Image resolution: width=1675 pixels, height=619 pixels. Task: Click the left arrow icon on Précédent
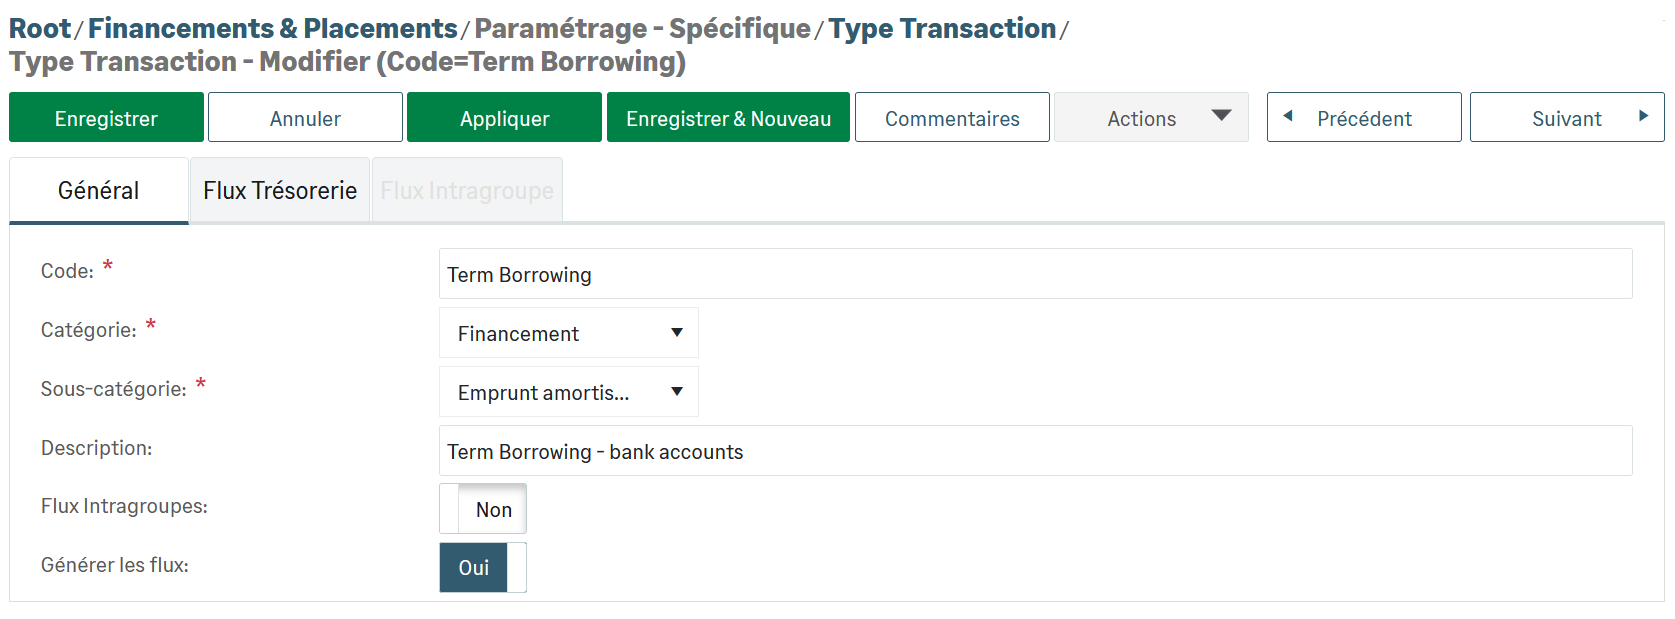pyautogui.click(x=1288, y=117)
